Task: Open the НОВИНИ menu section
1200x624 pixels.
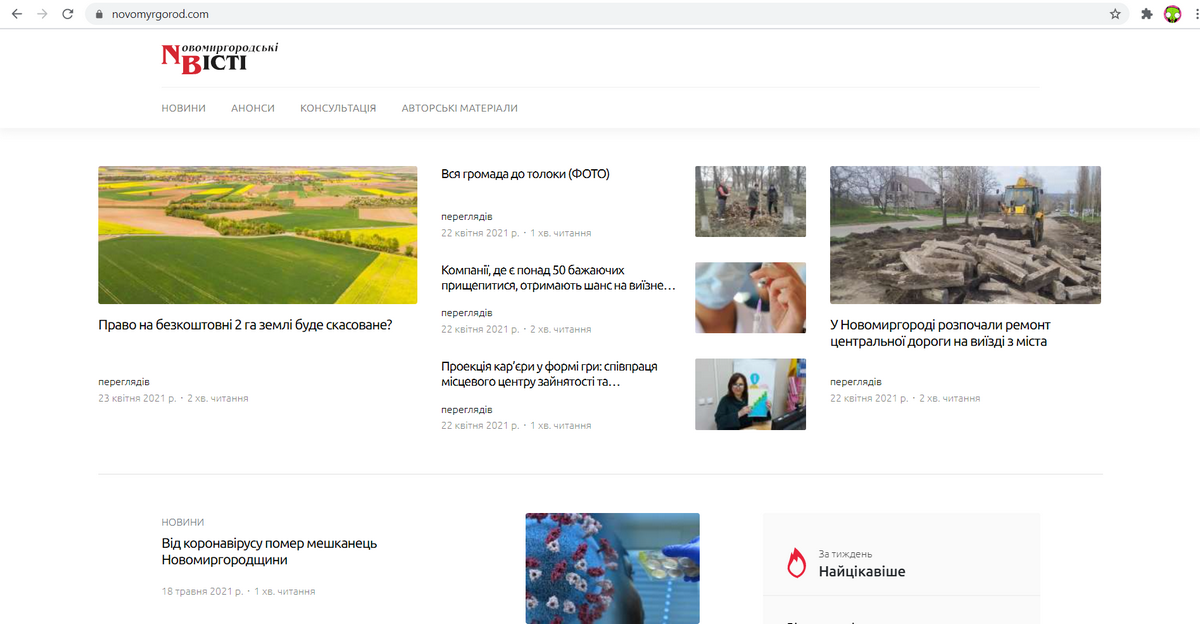Action: (183, 108)
